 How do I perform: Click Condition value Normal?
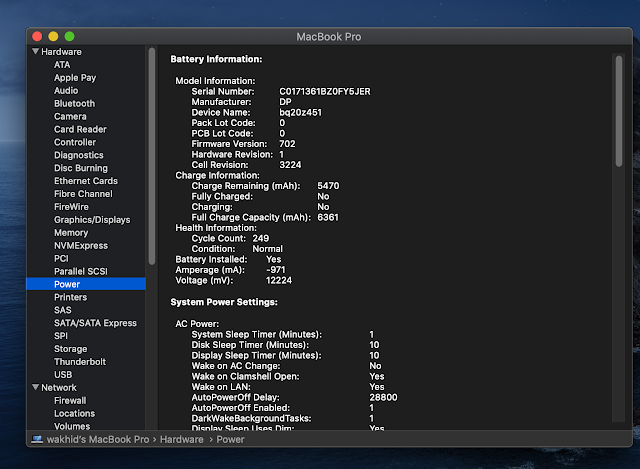coord(267,249)
